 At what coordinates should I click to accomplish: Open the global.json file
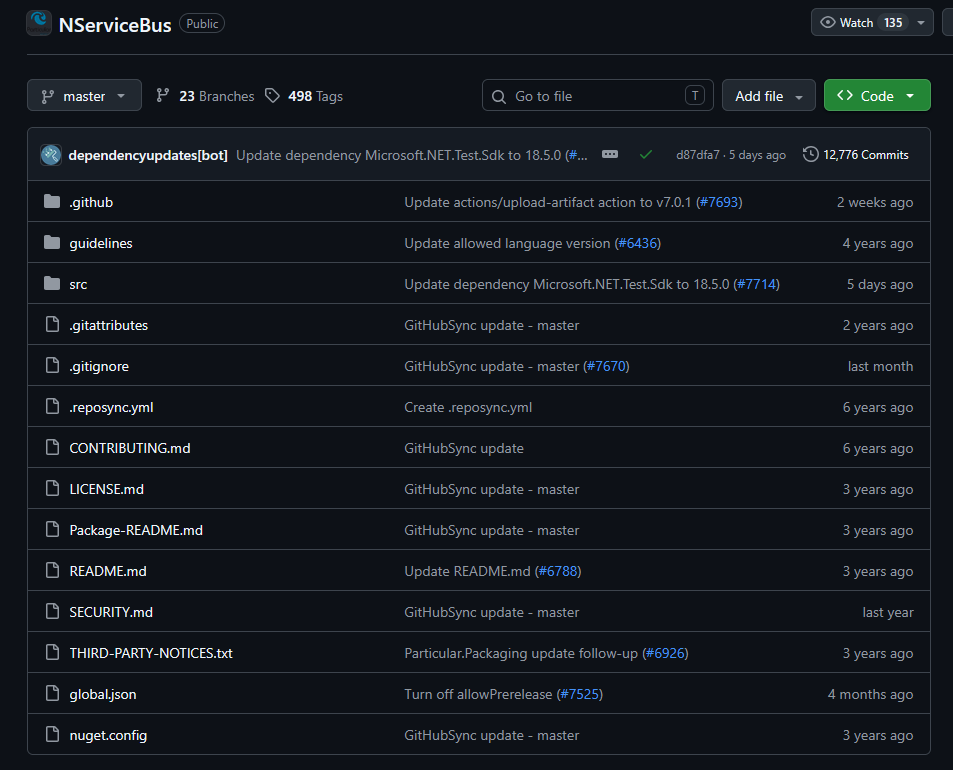[103, 694]
